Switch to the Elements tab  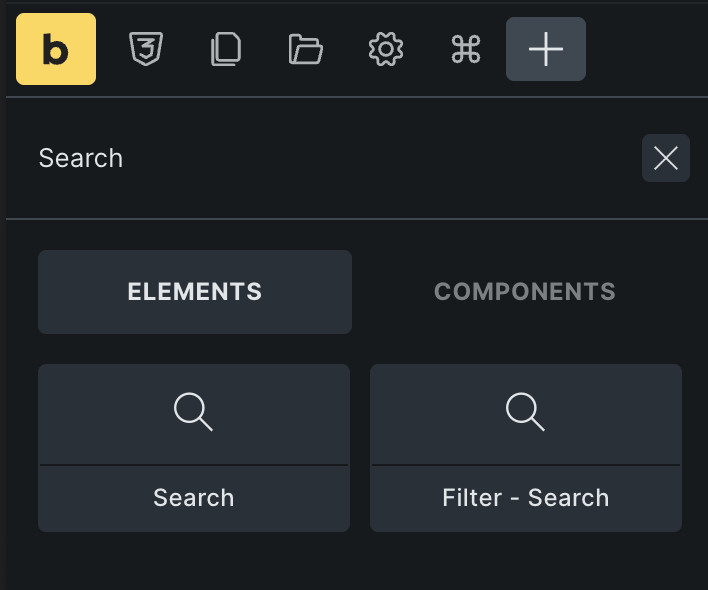195,292
